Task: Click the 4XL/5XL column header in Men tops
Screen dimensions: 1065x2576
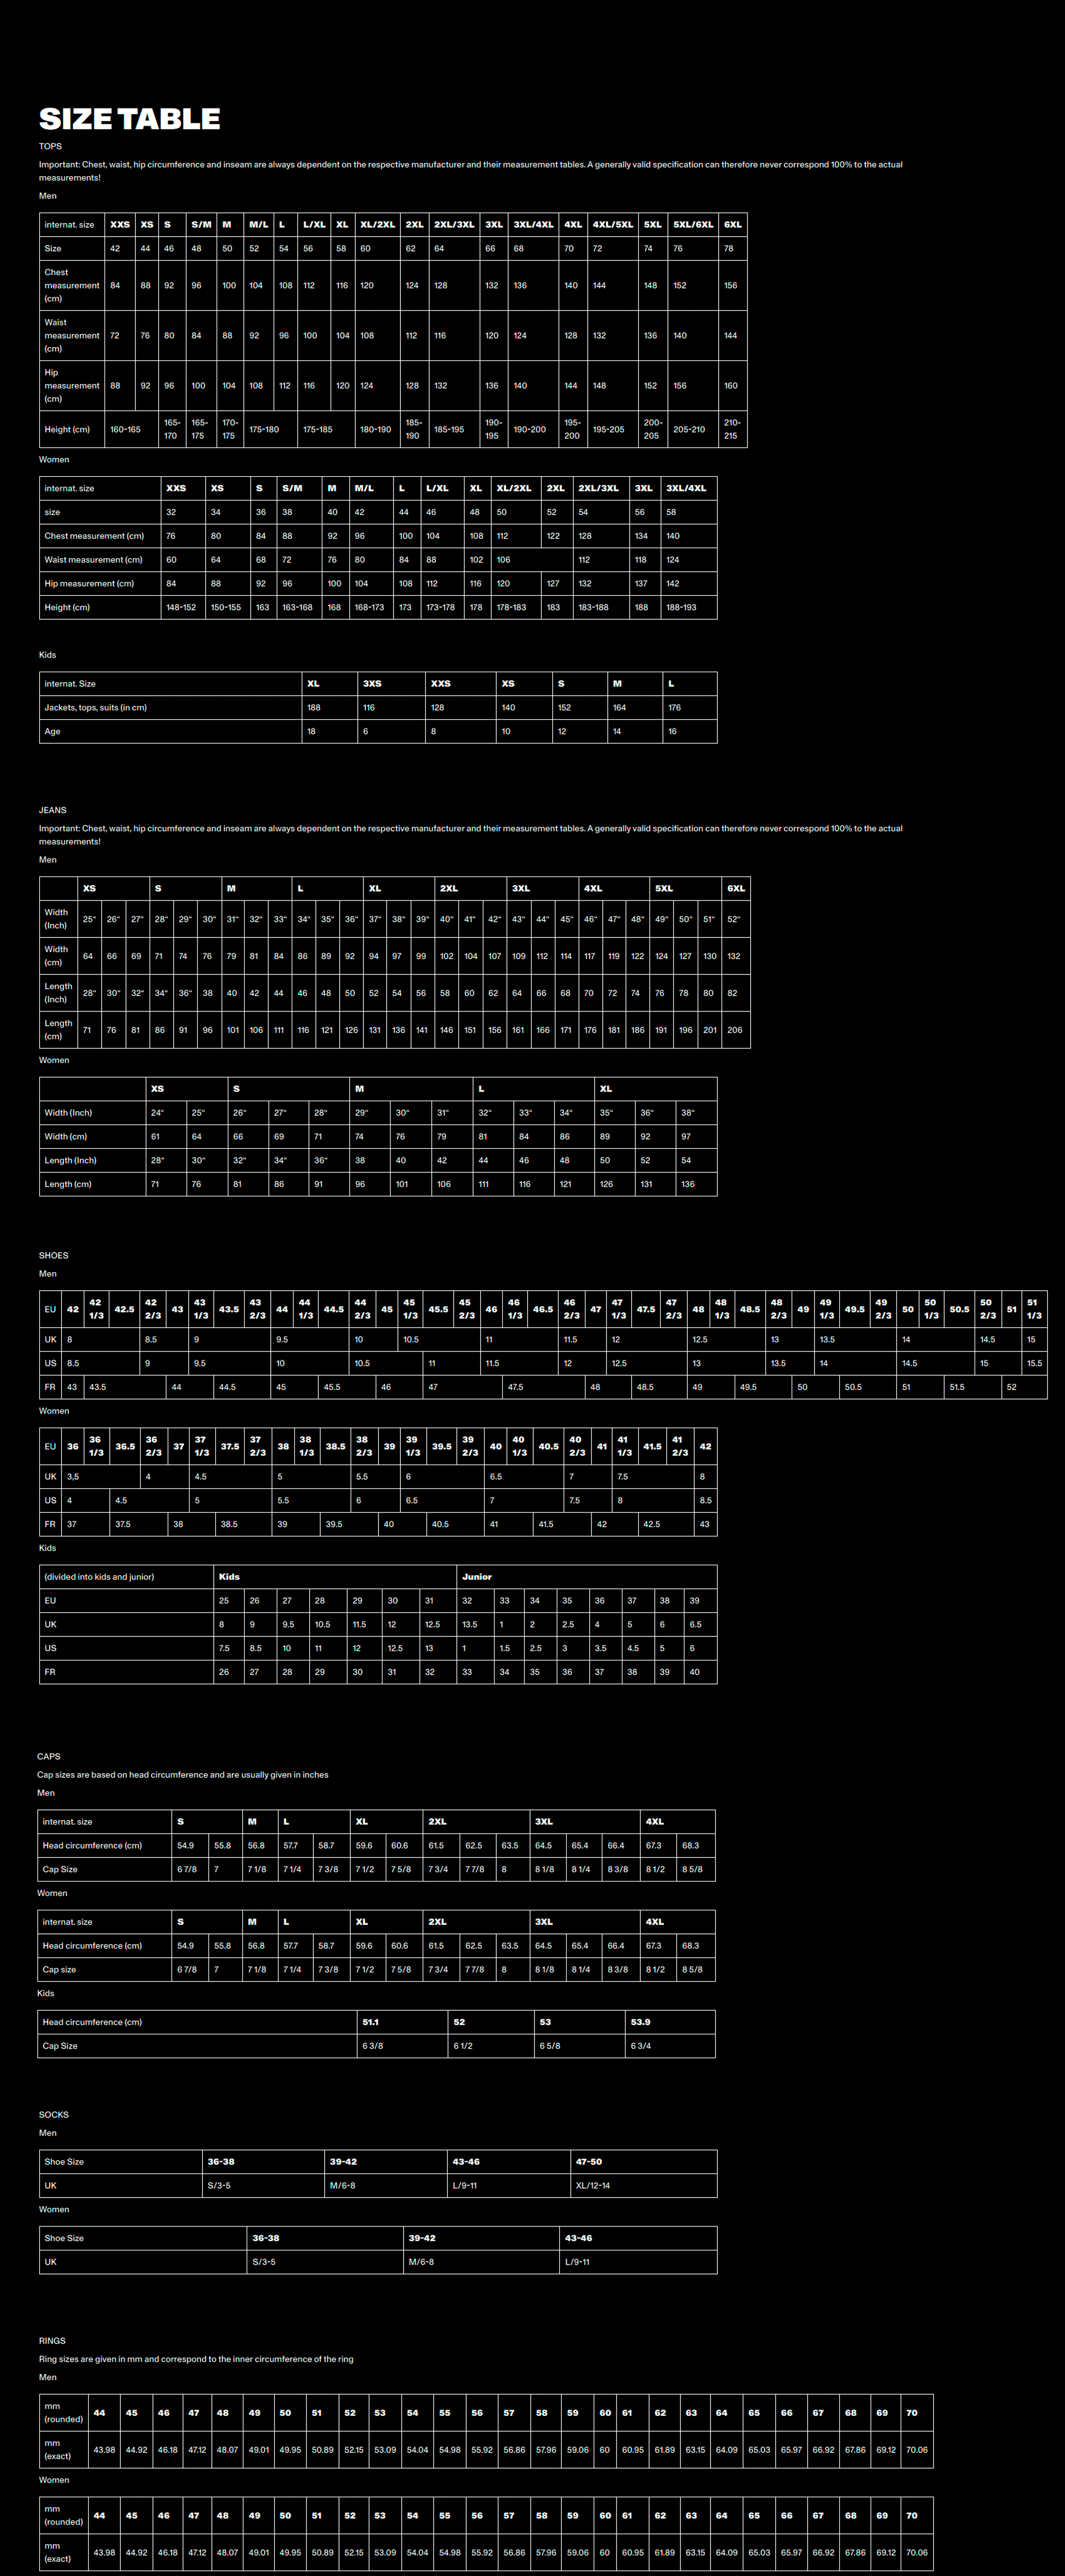Action: tap(613, 224)
